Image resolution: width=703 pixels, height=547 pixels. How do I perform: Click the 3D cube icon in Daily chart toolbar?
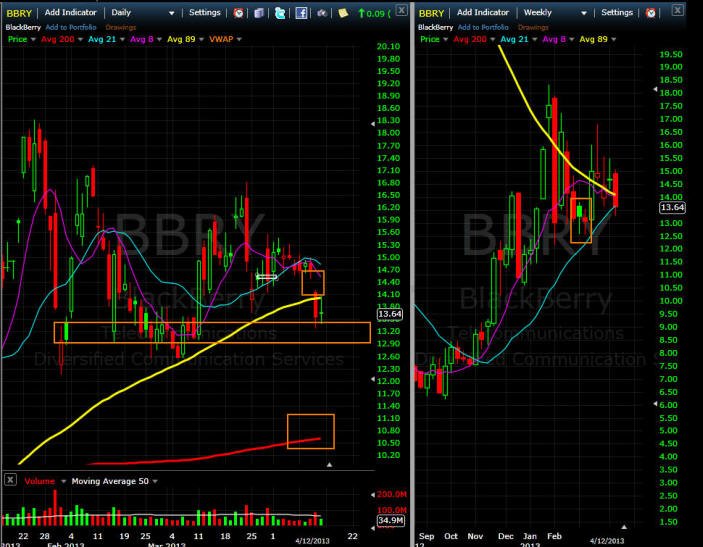259,13
